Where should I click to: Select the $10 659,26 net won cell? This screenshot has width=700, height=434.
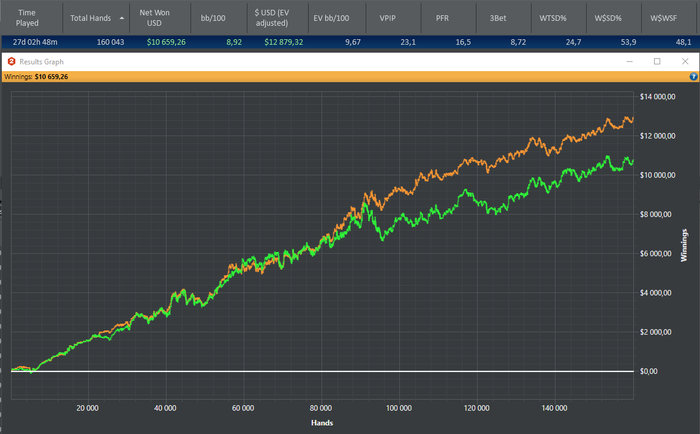pos(166,42)
